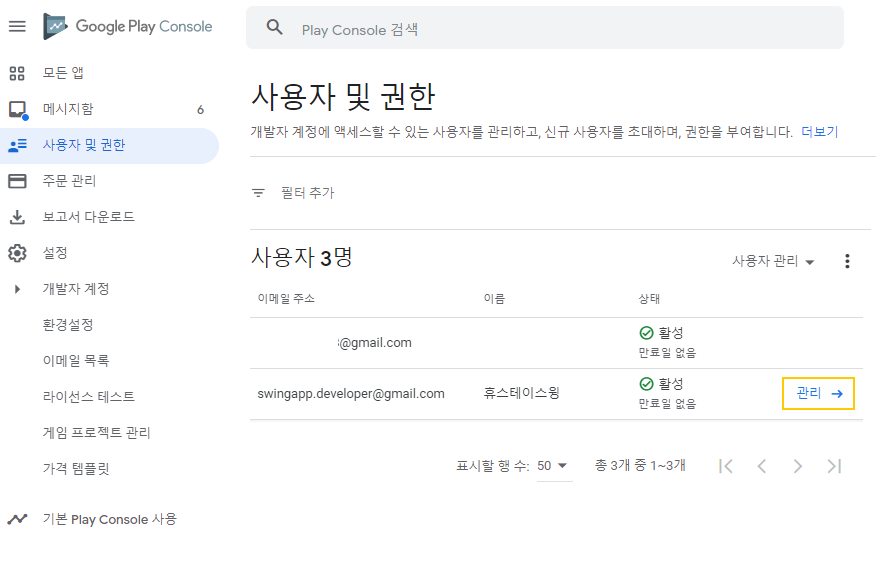Click the 더보기 link
The image size is (876, 567).
point(819,132)
